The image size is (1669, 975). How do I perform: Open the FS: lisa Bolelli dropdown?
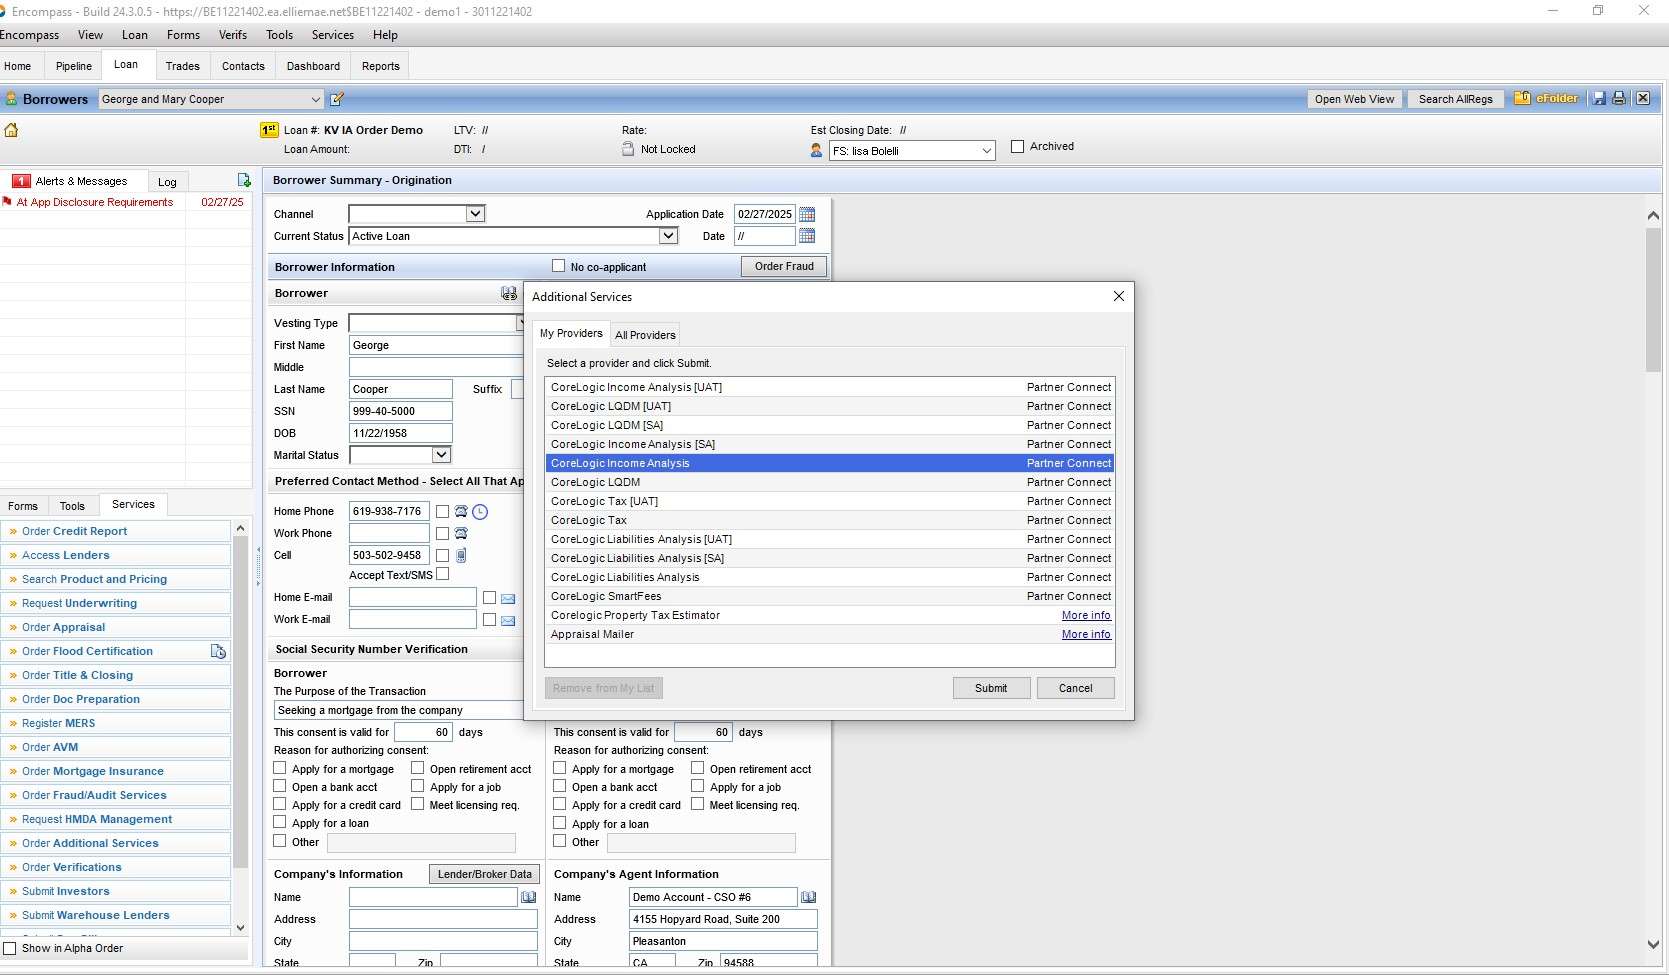click(986, 151)
